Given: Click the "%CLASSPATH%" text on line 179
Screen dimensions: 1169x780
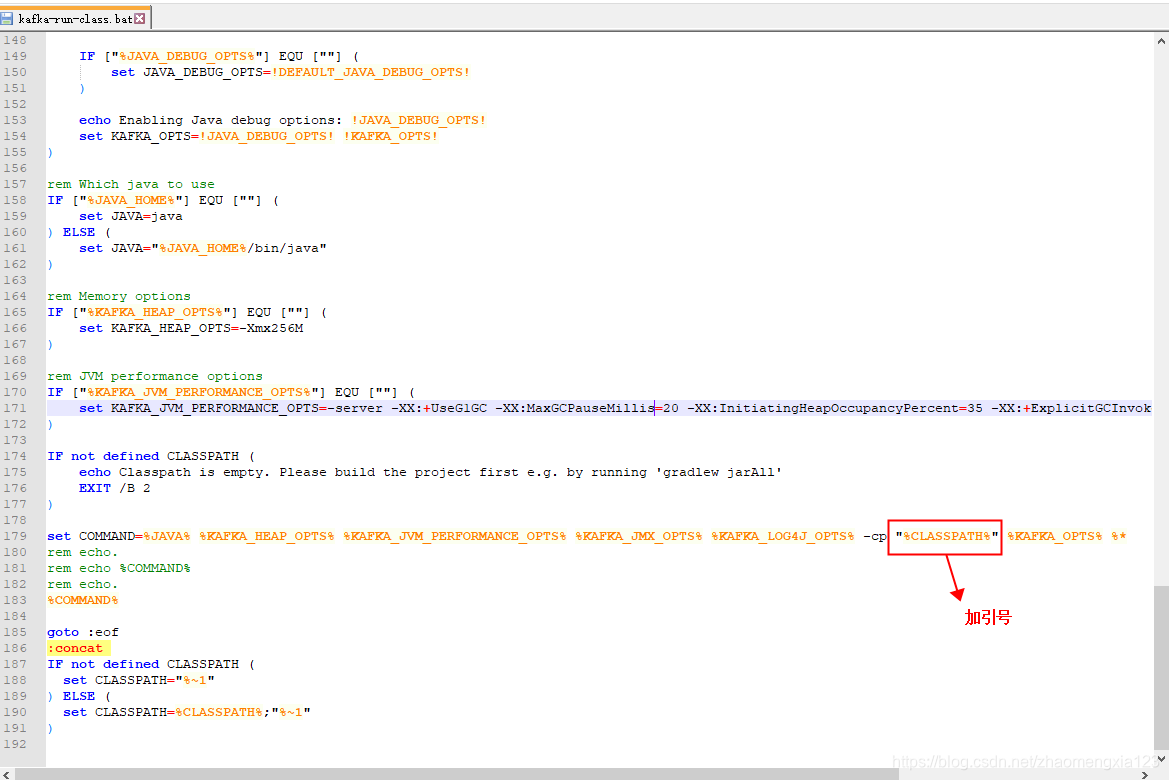Looking at the screenshot, I should tap(947, 536).
